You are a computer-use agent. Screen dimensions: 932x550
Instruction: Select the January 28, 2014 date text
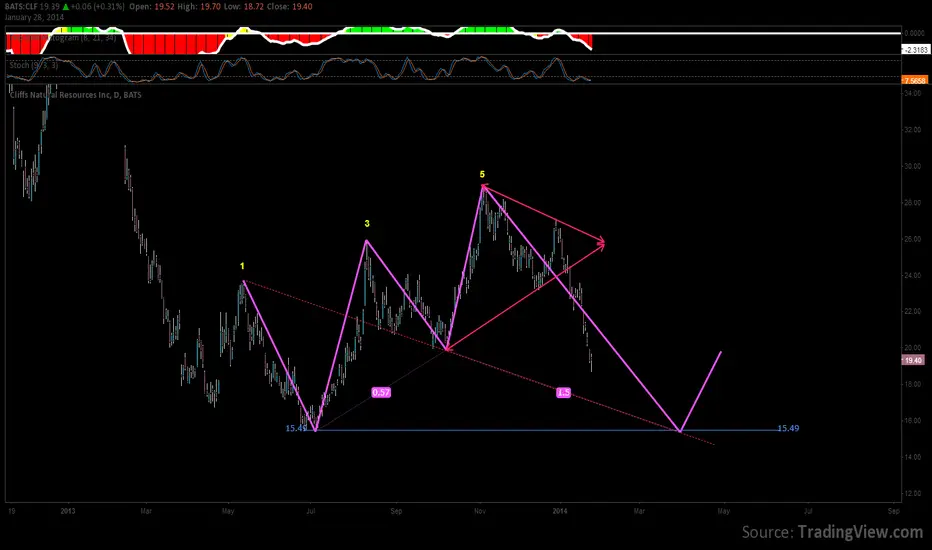pyautogui.click(x=34, y=17)
